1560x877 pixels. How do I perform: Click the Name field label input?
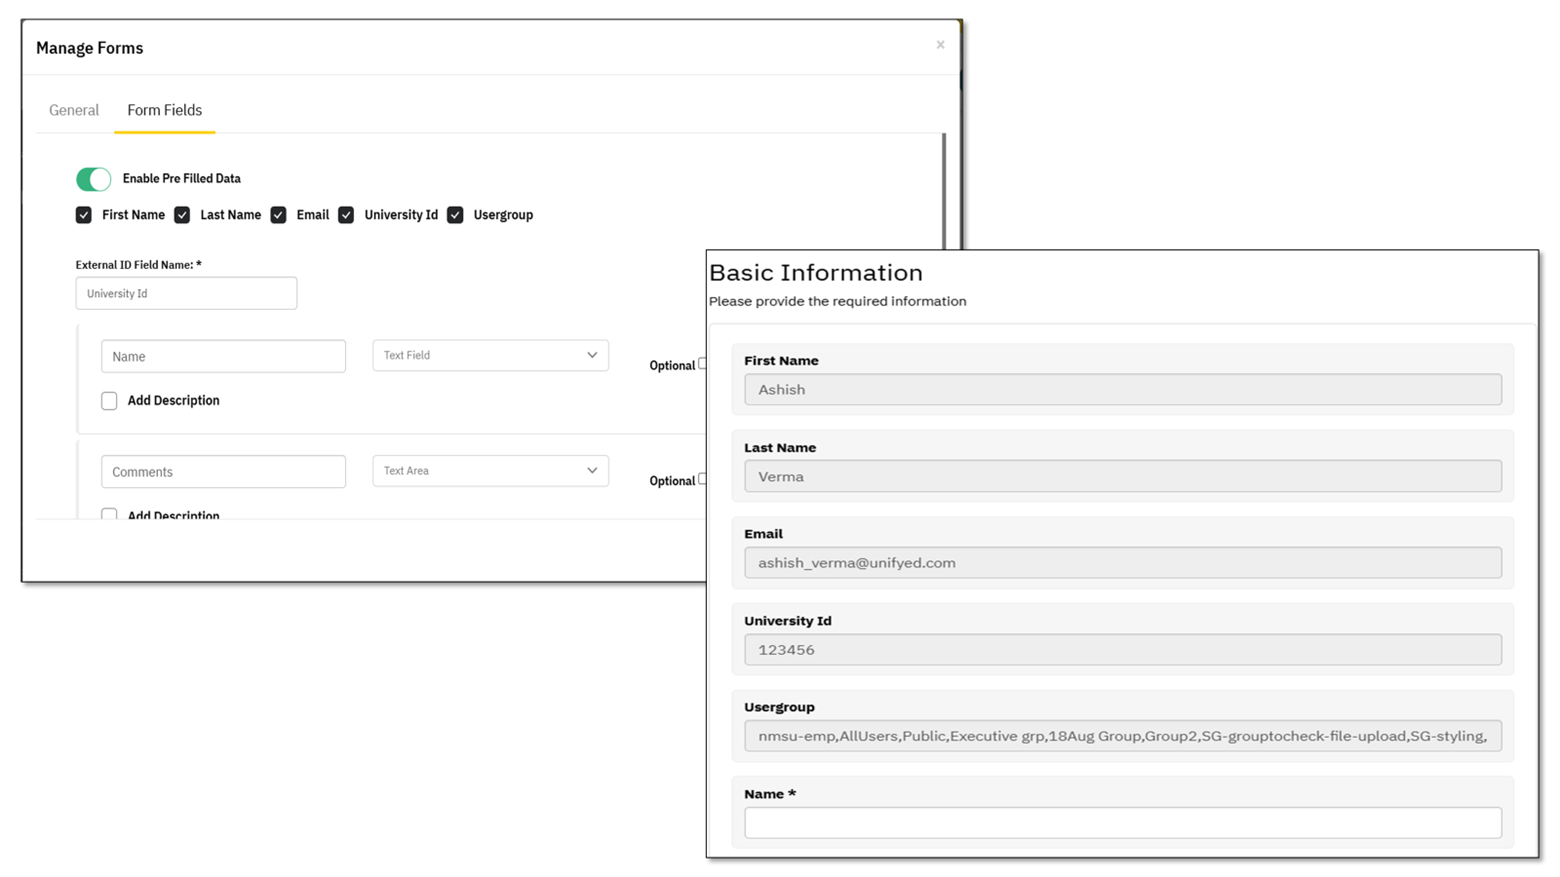point(223,356)
